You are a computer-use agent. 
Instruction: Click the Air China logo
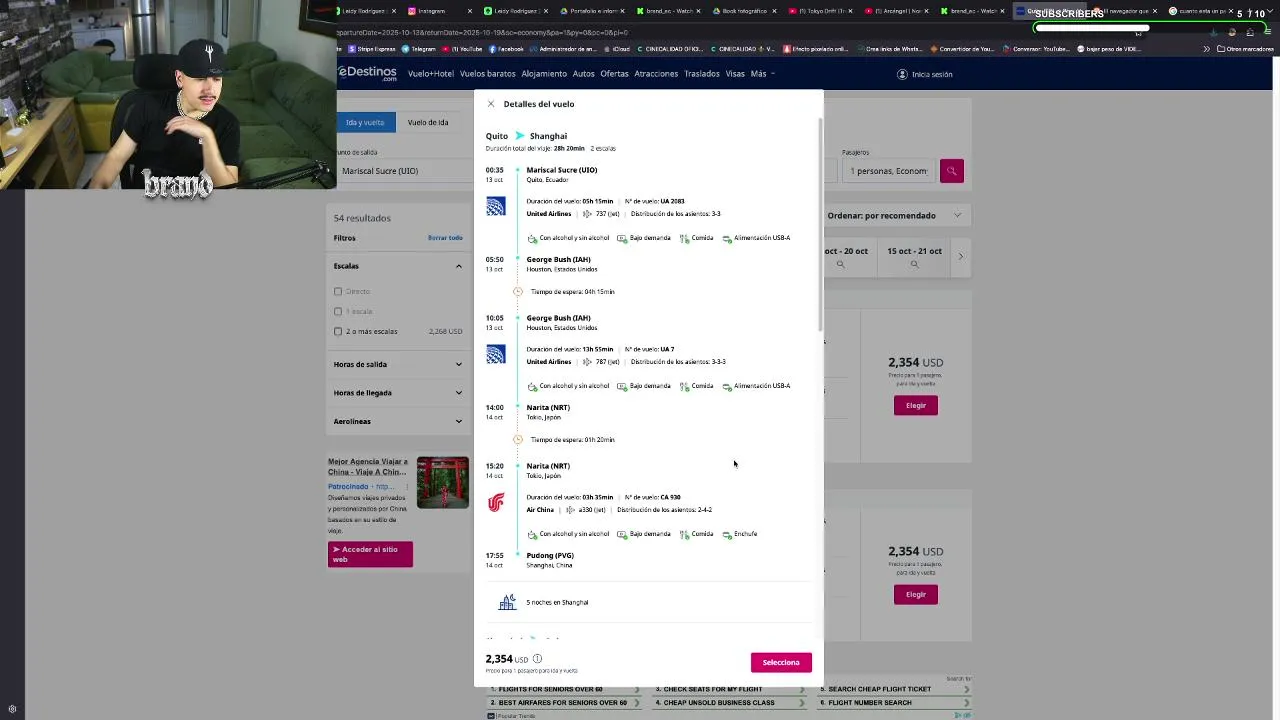pos(496,502)
